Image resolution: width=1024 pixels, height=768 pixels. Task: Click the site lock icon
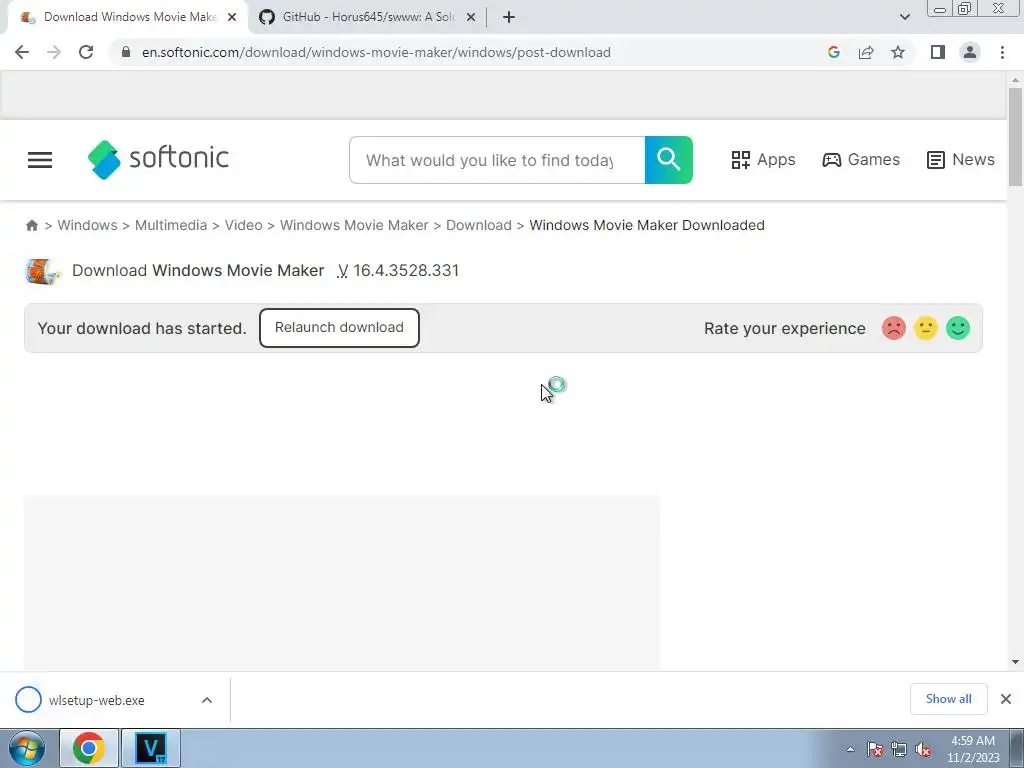click(126, 52)
